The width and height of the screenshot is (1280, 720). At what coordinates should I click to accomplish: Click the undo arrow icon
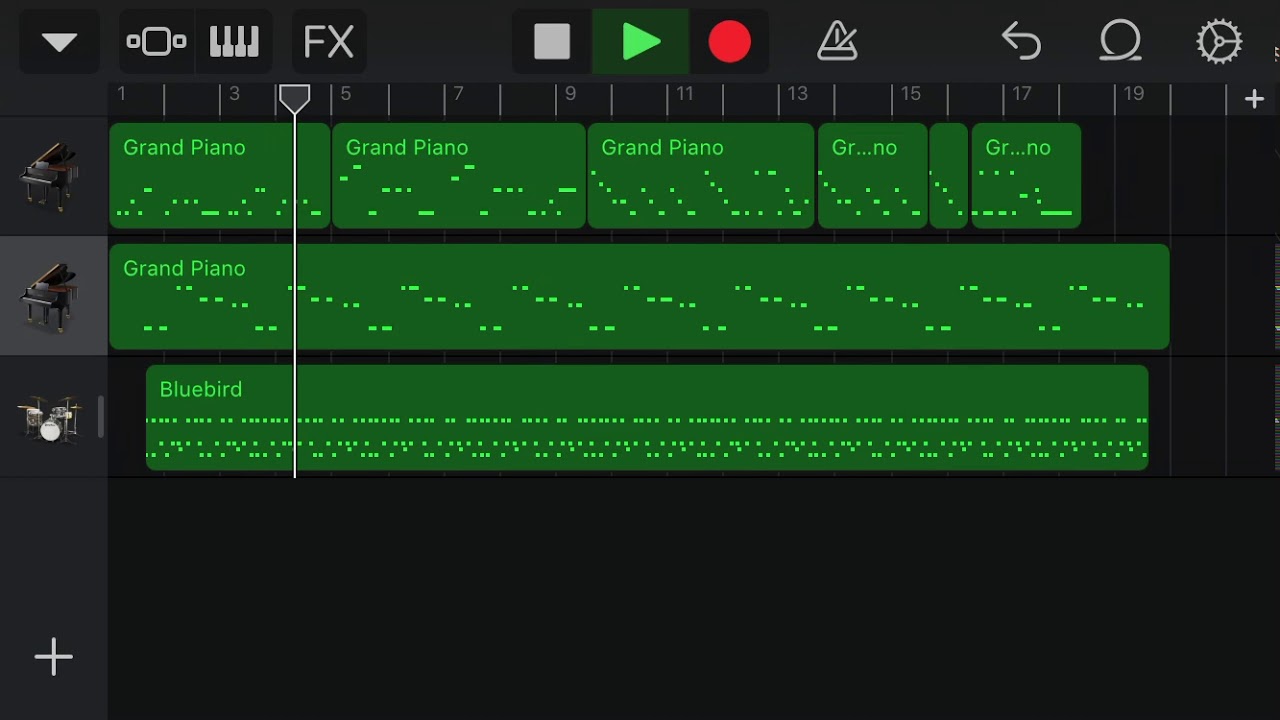tap(1022, 41)
